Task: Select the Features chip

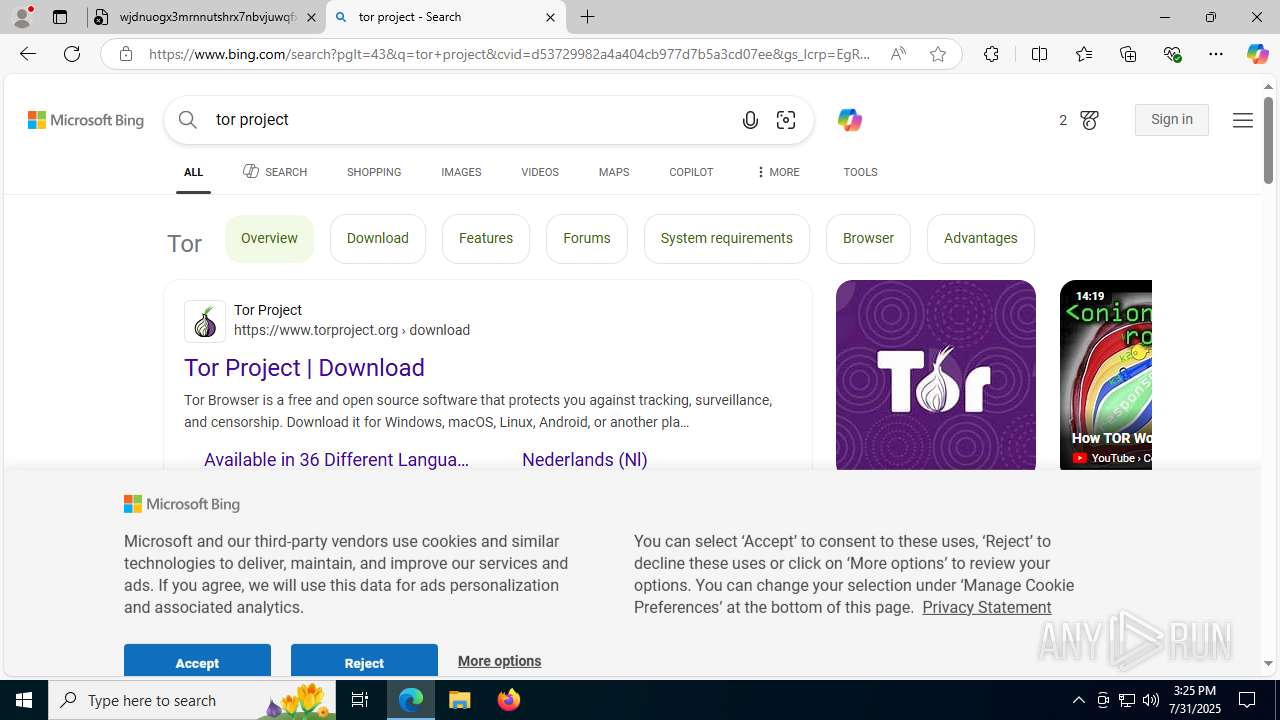Action: (x=486, y=238)
